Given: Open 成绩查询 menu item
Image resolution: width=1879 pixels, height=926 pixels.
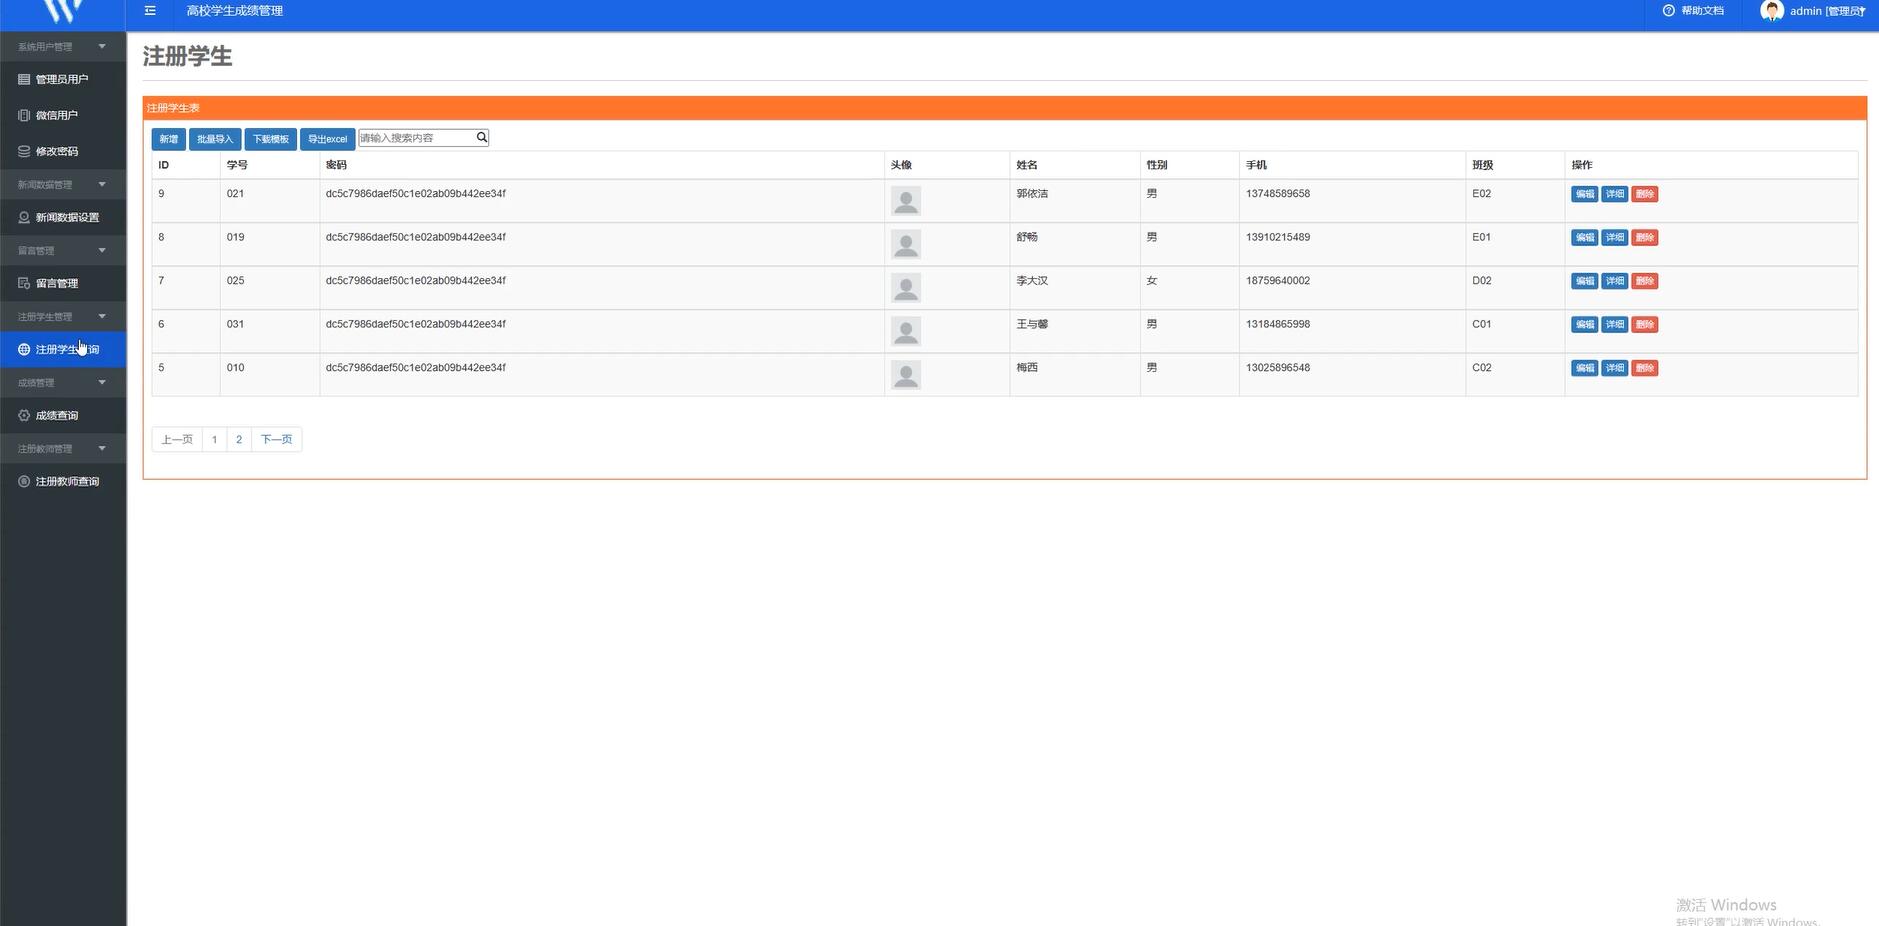Looking at the screenshot, I should [63, 415].
